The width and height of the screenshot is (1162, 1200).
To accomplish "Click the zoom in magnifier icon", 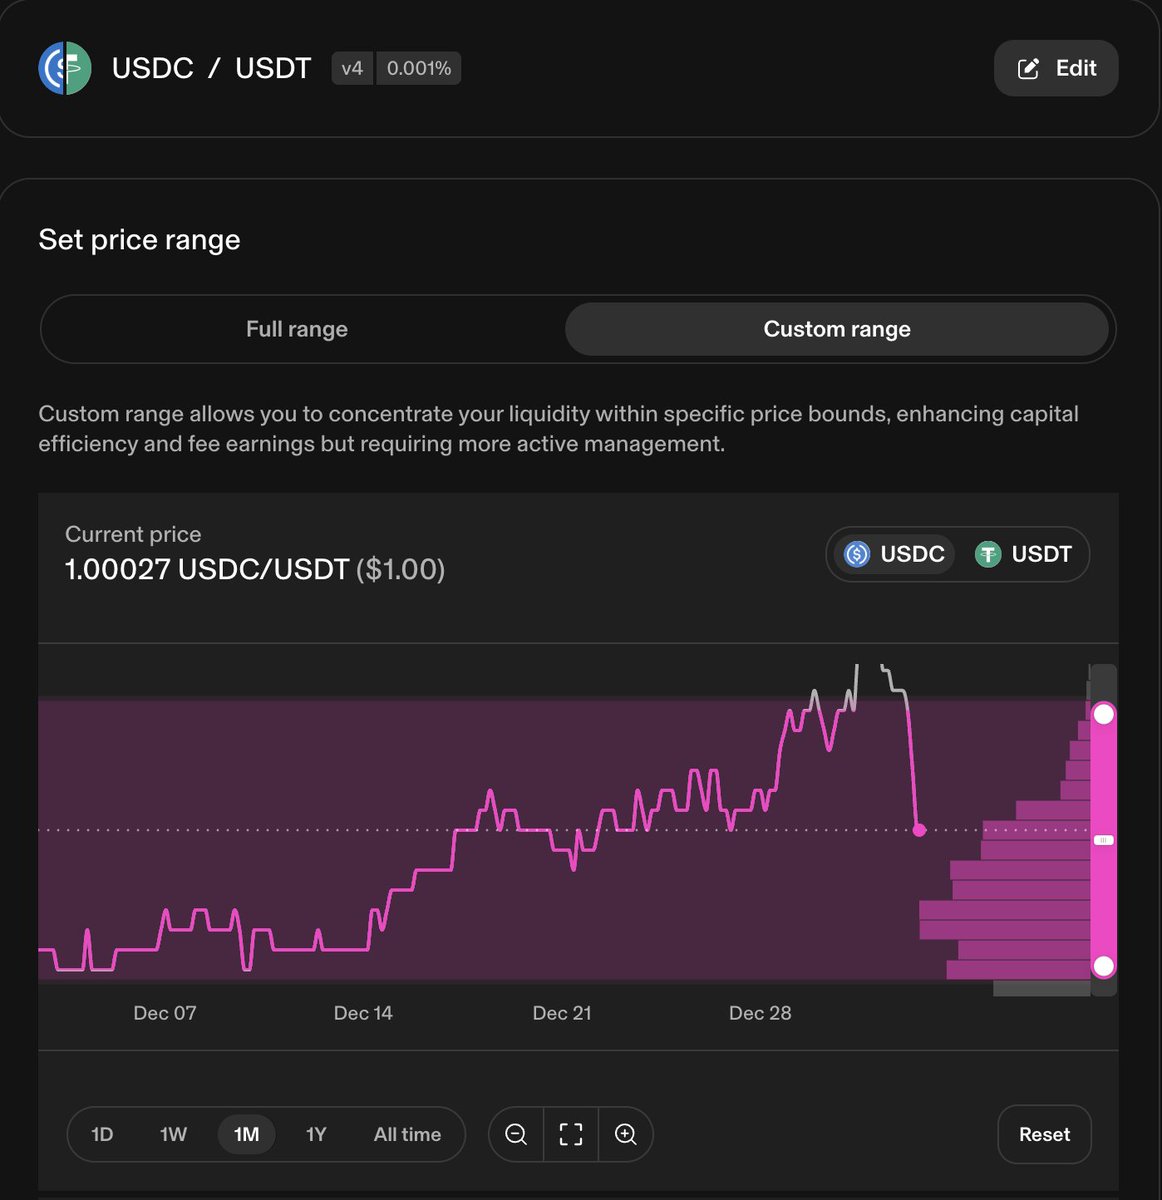I will pyautogui.click(x=626, y=1134).
